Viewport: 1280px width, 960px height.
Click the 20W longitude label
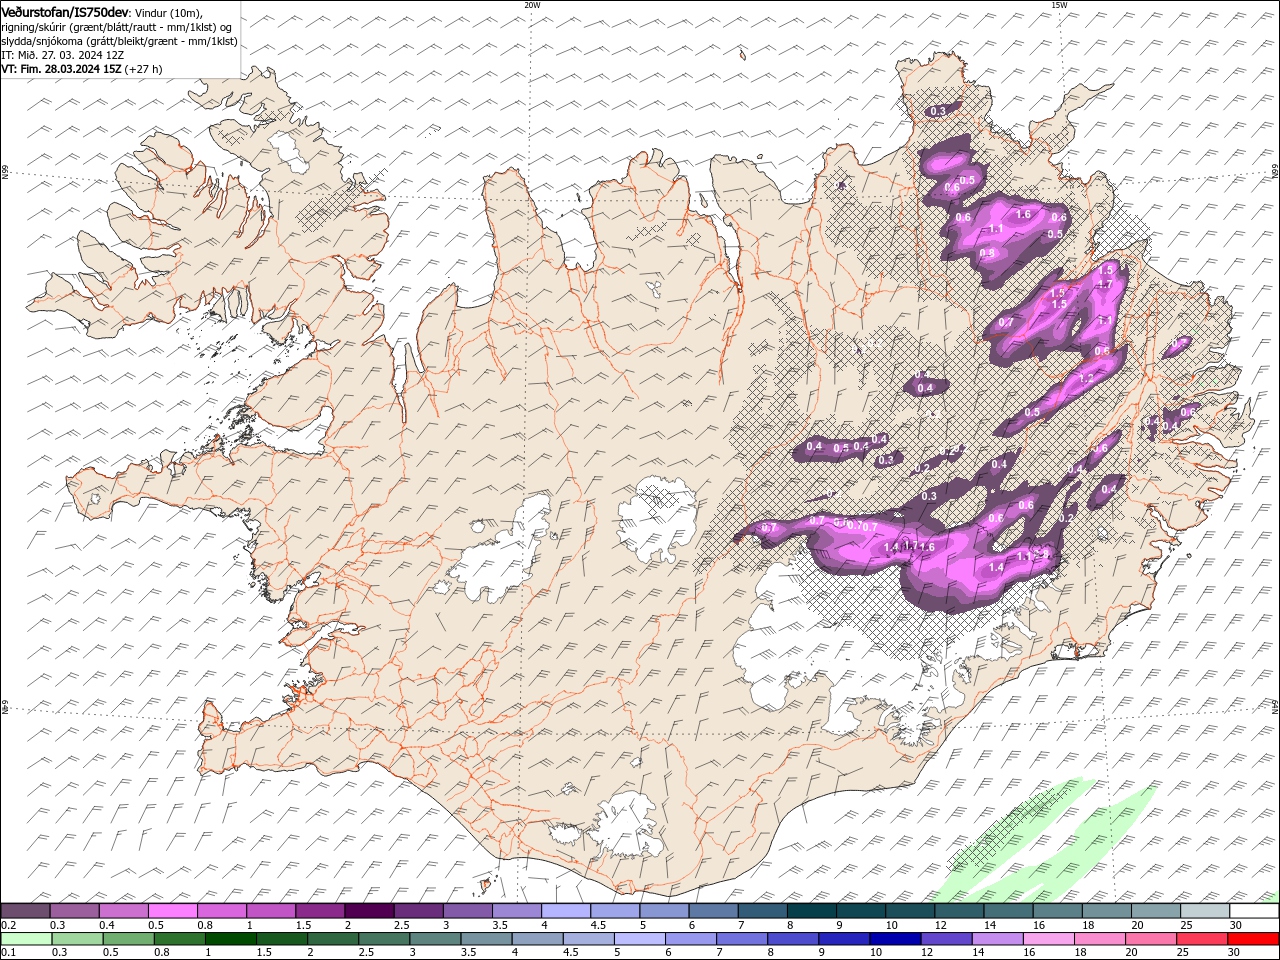coord(532,5)
